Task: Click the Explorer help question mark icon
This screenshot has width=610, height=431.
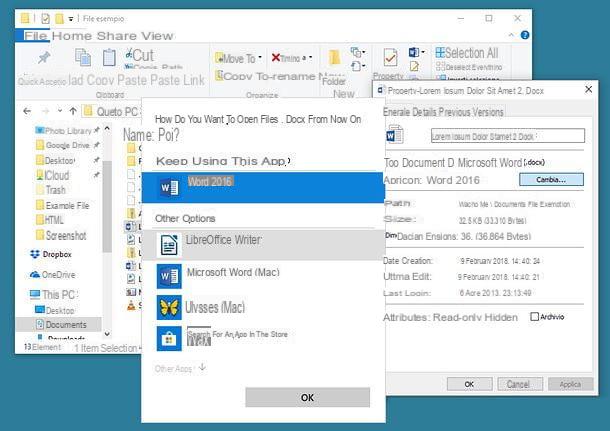Action: (x=525, y=35)
